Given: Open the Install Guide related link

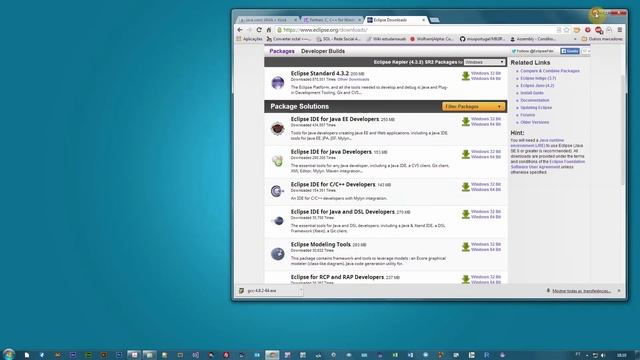Looking at the screenshot, I should coord(532,93).
